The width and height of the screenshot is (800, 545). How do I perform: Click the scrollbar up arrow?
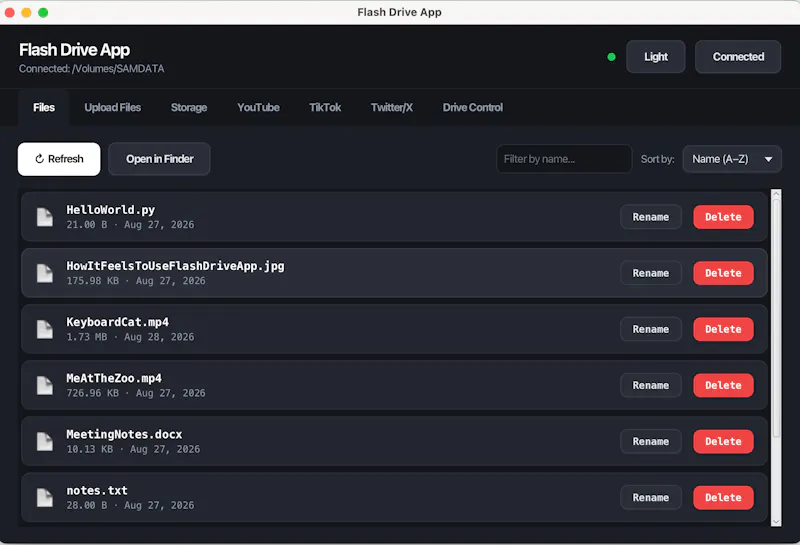click(x=776, y=194)
